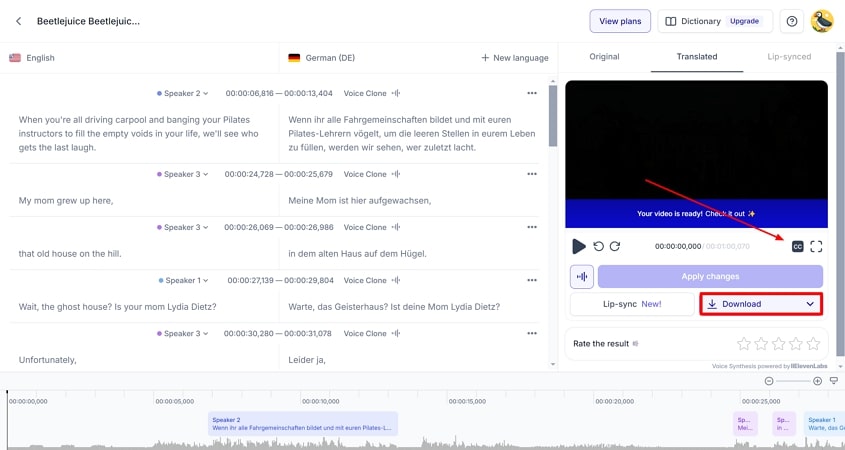Viewport: 845px width, 450px height.
Task: Toggle closed captions with CC icon
Action: 798,246
